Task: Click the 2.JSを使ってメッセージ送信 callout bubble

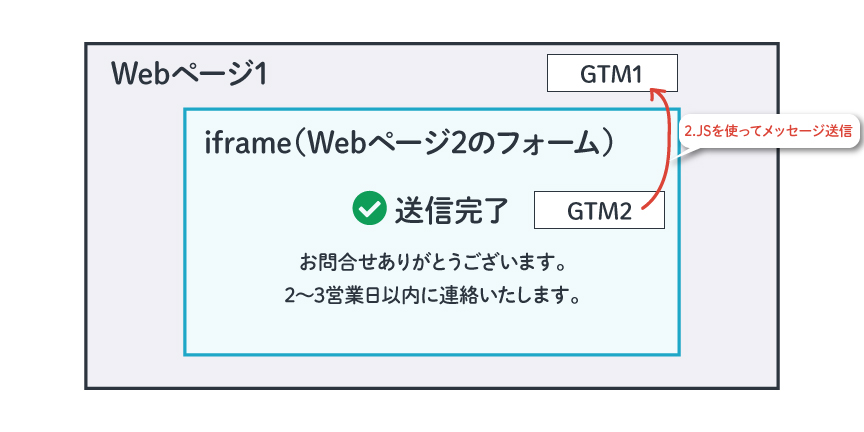Action: [769, 132]
